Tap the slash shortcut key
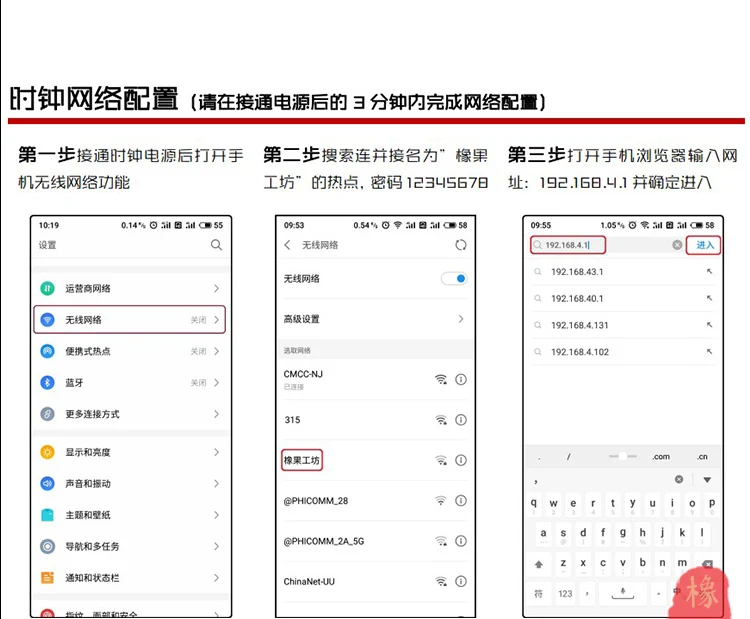750x619 pixels. click(569, 457)
